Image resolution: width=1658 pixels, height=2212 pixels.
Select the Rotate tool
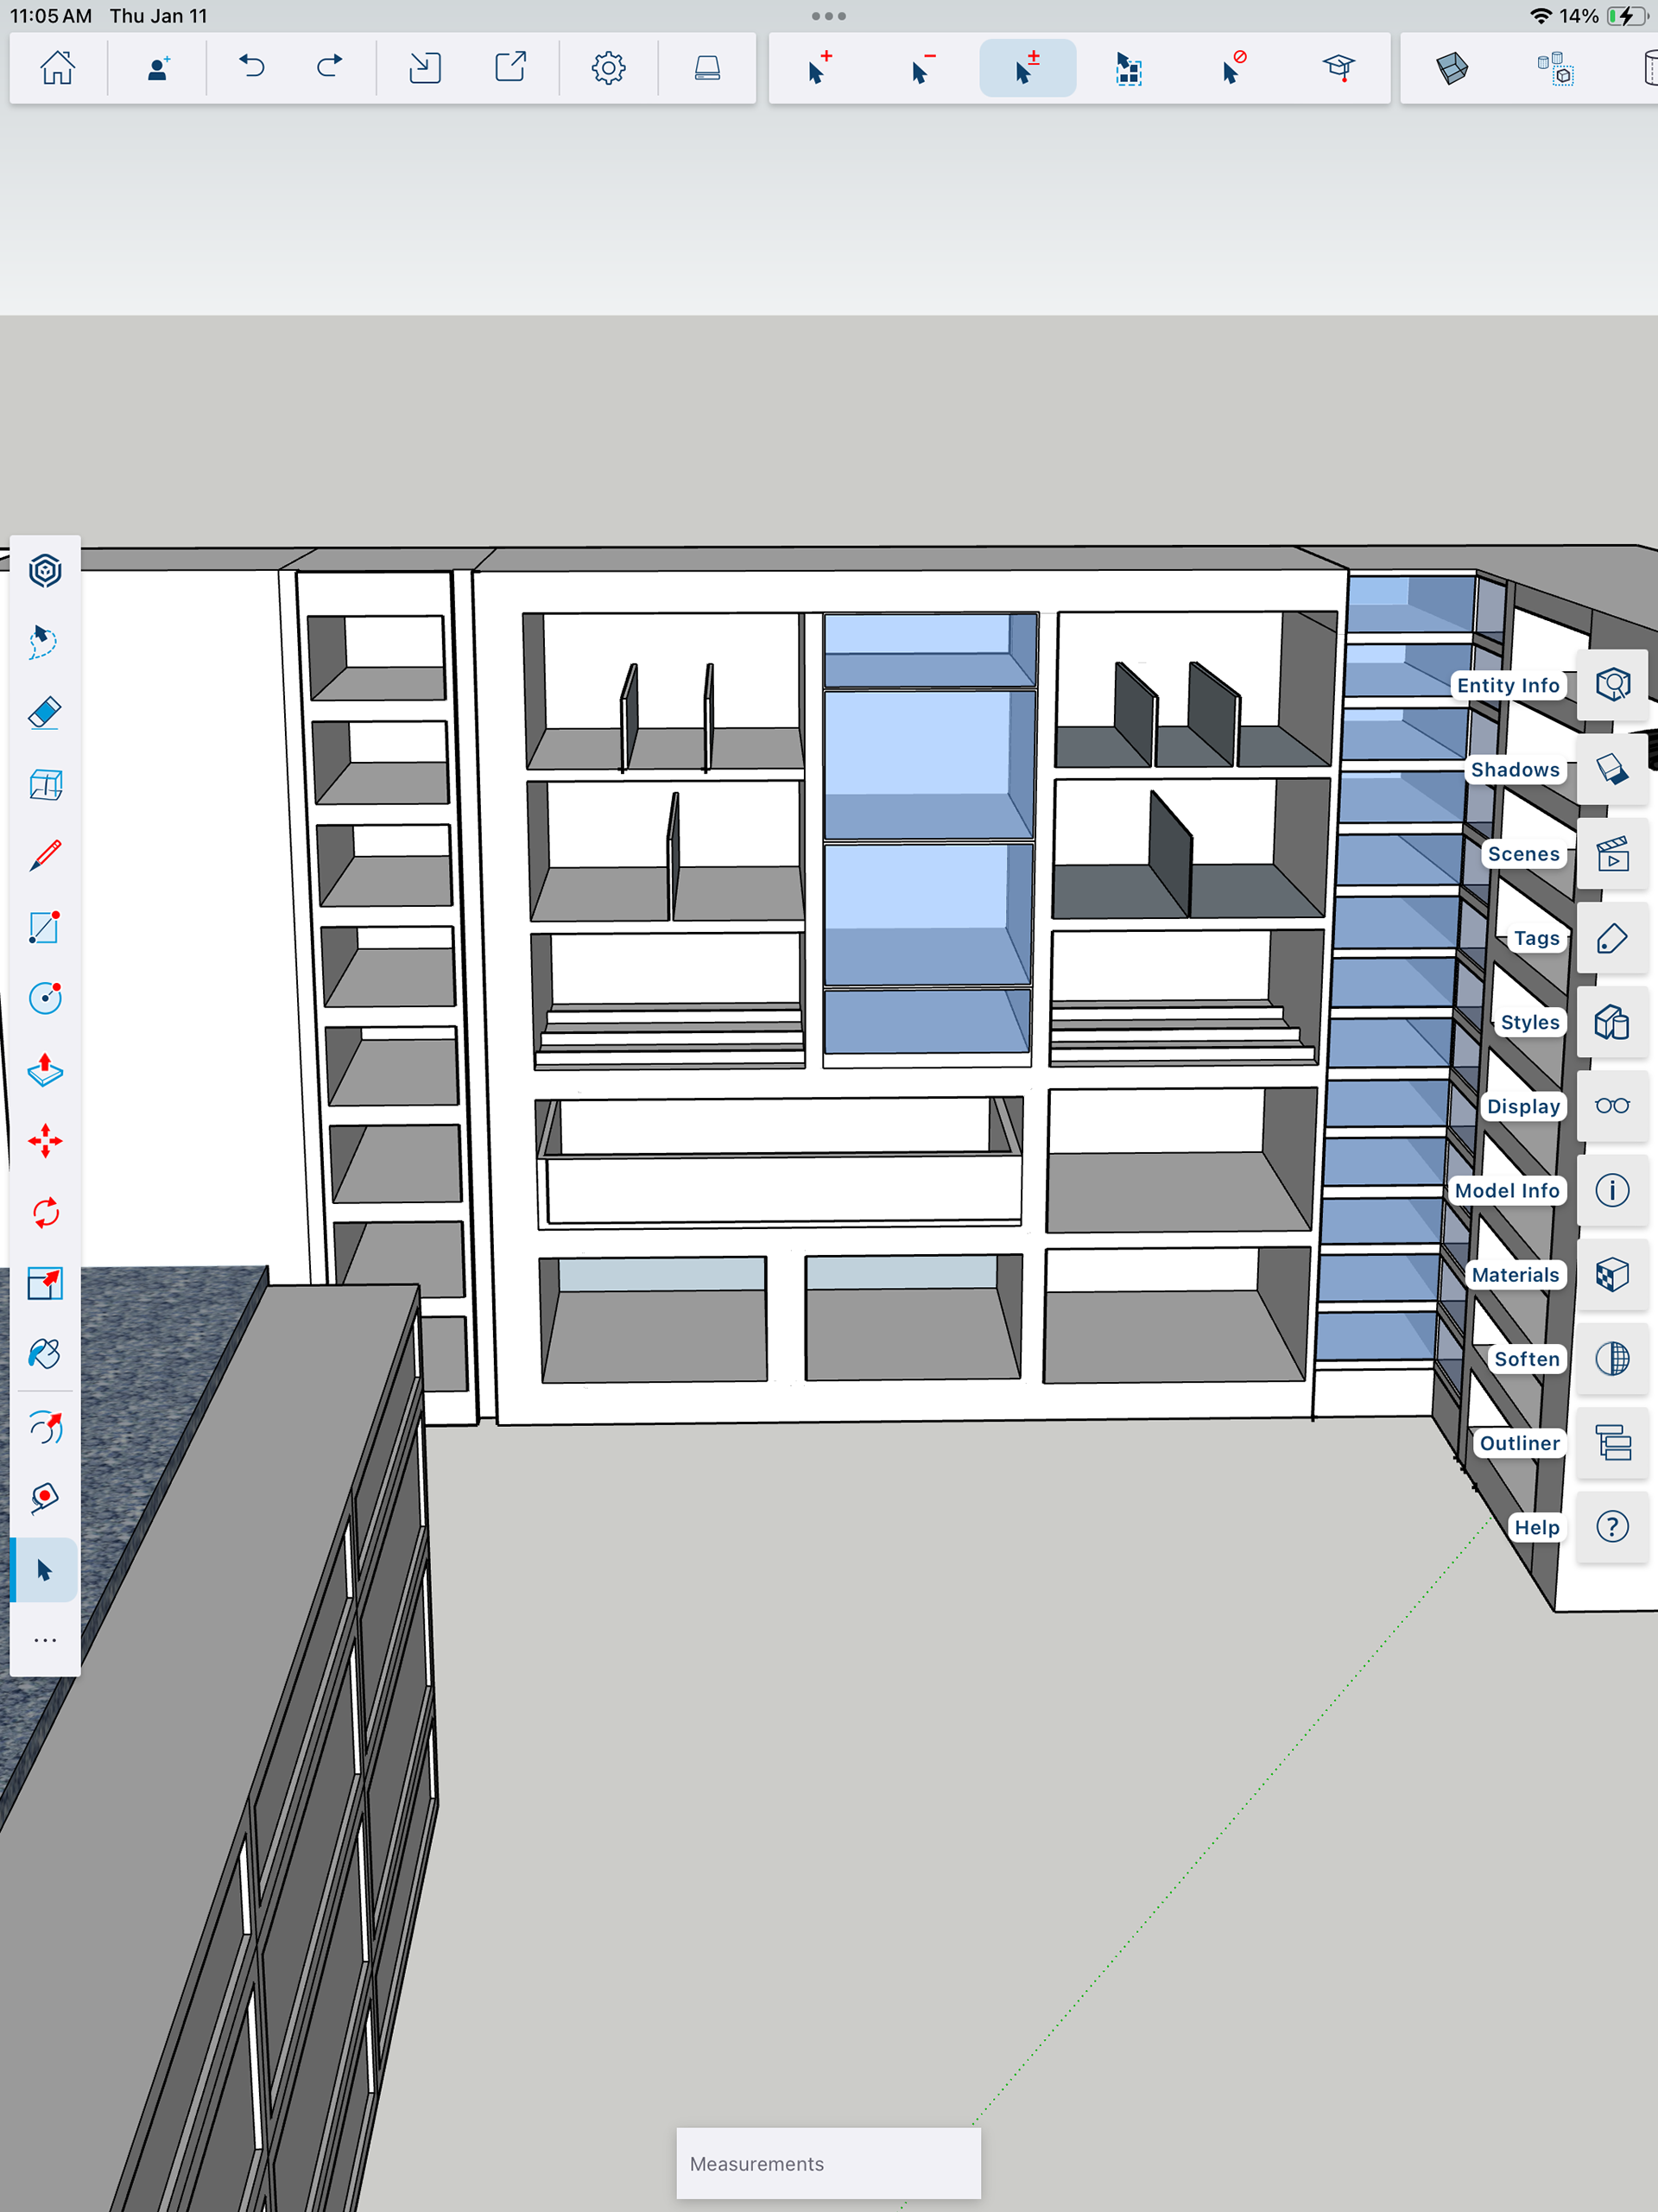(x=45, y=1212)
